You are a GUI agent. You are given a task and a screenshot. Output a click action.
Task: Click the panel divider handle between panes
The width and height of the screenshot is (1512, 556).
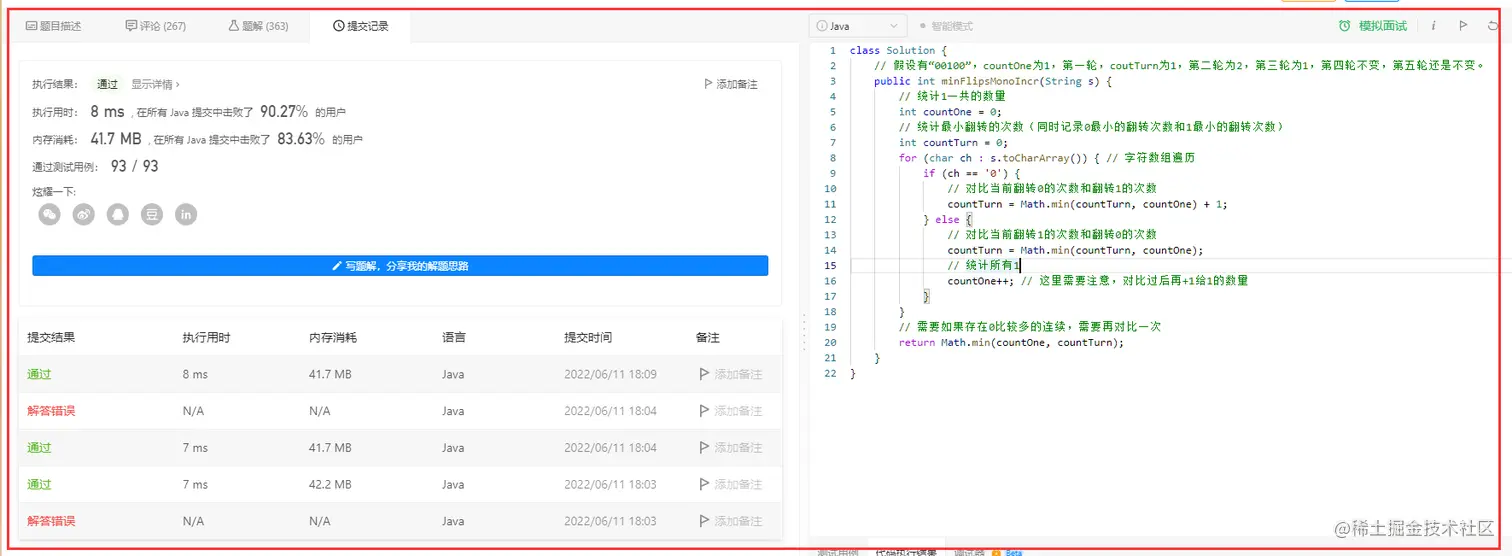802,332
